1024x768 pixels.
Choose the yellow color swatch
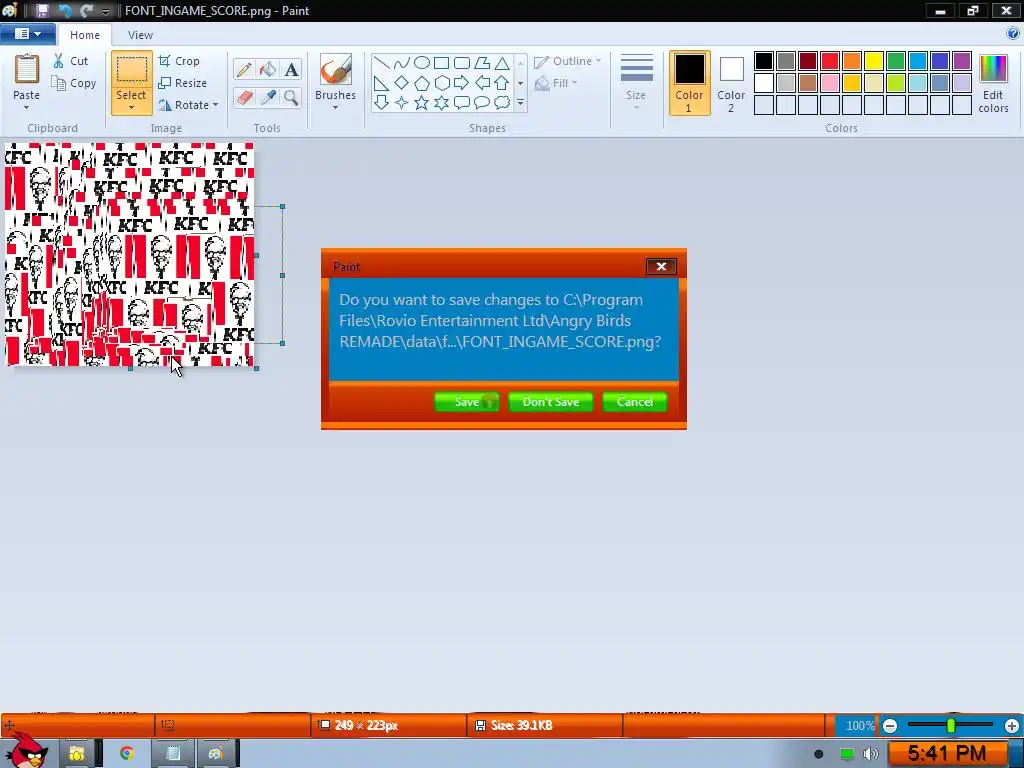[x=874, y=61]
